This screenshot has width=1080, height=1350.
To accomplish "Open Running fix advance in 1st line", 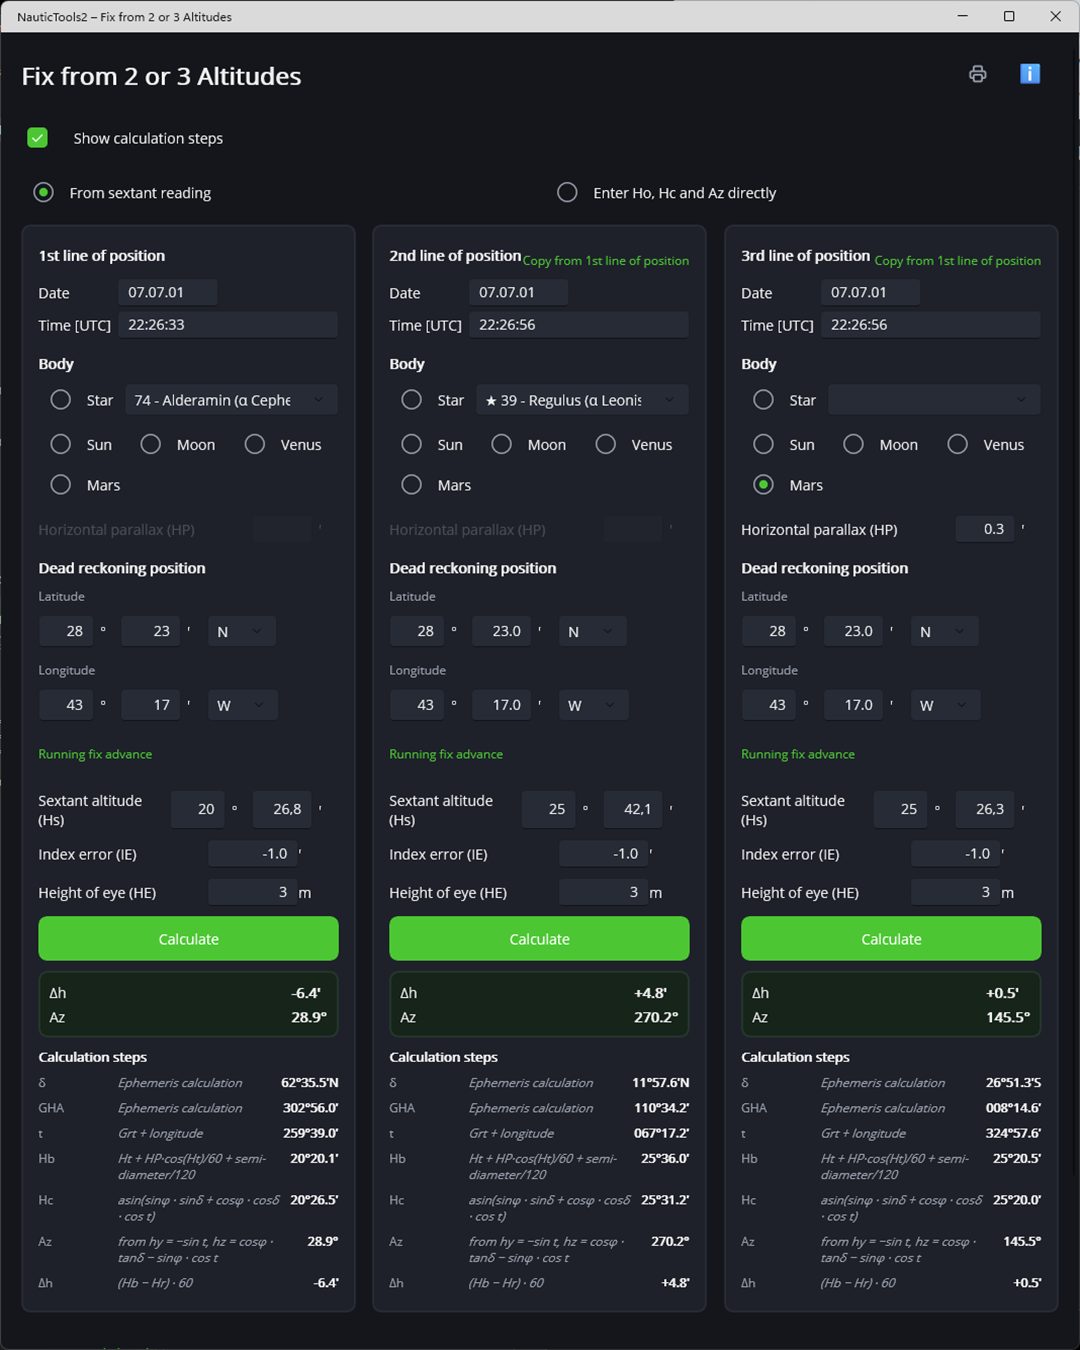I will tap(95, 754).
